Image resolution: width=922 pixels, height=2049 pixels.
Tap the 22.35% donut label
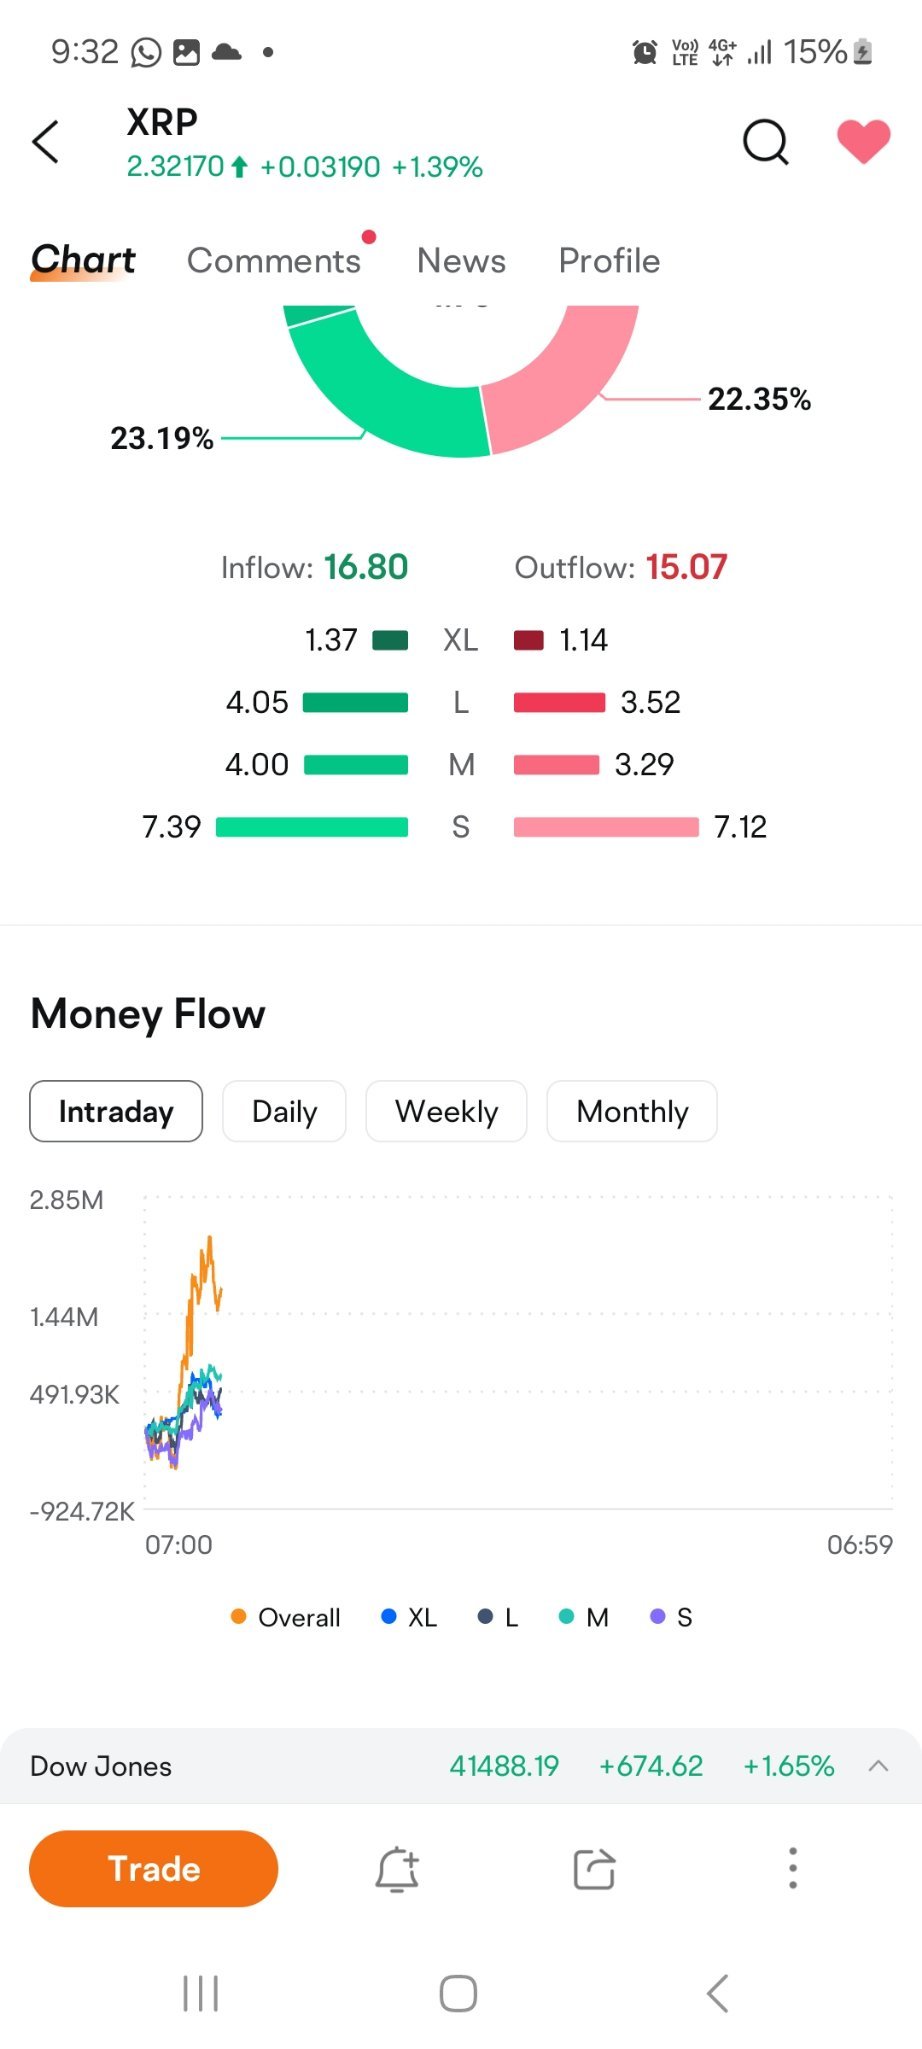(759, 399)
